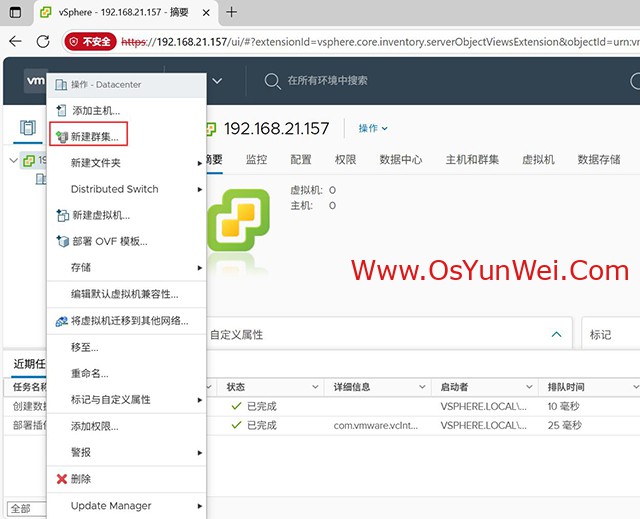Switch to the 权限 tab
The width and height of the screenshot is (640, 519).
pos(345,160)
